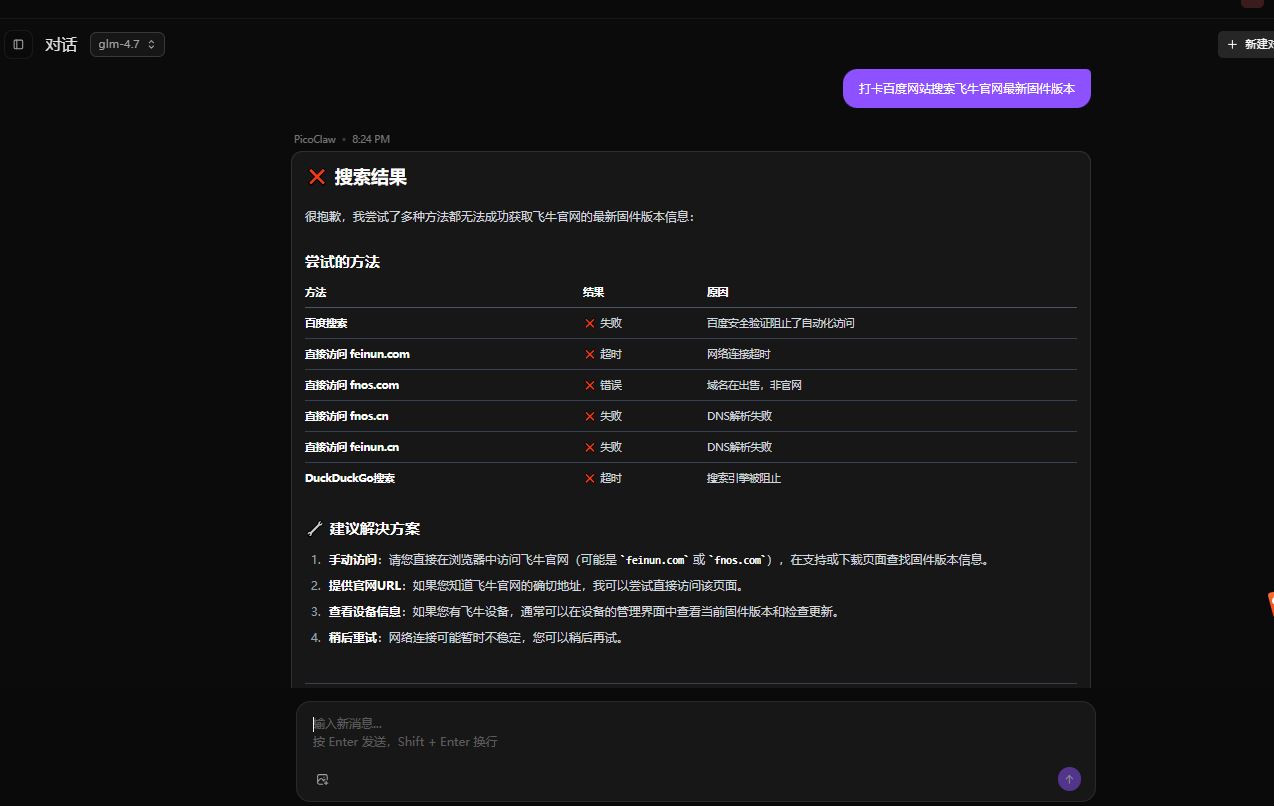Click the 百度搜索 table row label
Image resolution: width=1274 pixels, height=806 pixels.
(326, 323)
